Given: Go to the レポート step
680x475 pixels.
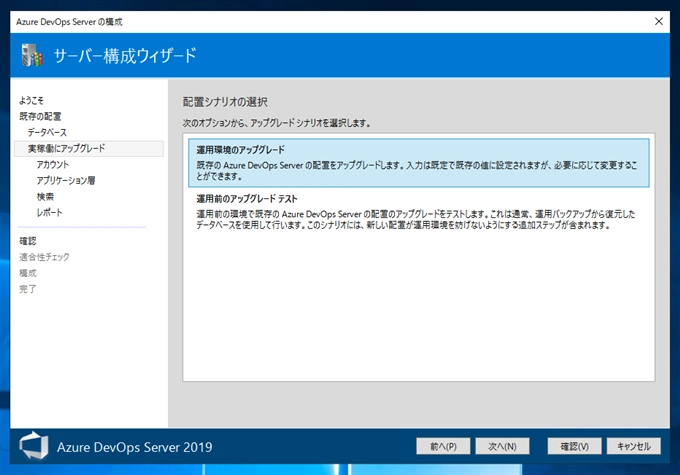Looking at the screenshot, I should click(x=49, y=213).
